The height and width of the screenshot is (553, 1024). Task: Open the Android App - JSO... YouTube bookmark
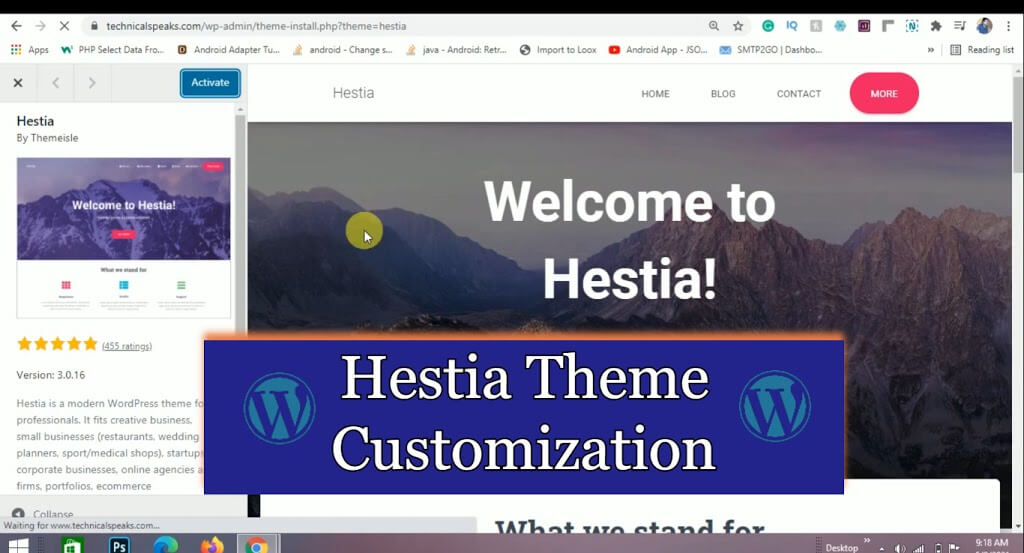tap(658, 50)
